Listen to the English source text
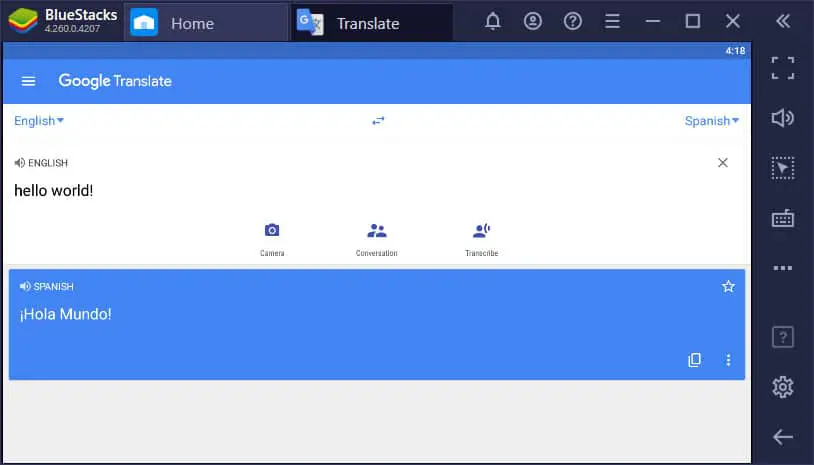814x465 pixels. click(x=20, y=163)
